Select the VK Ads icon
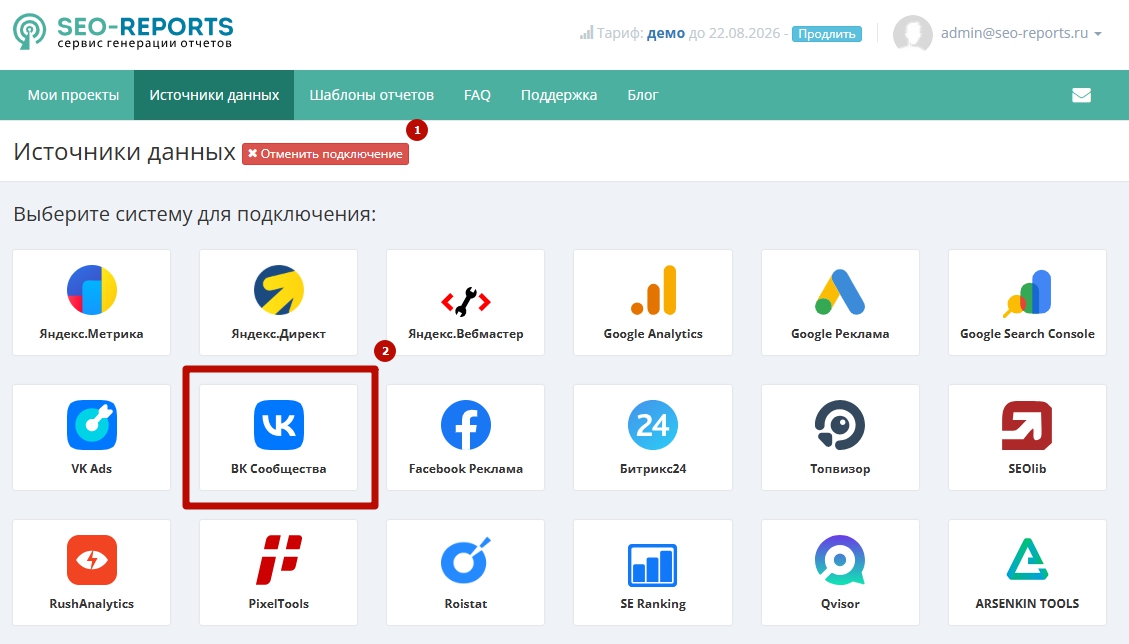 tap(91, 425)
